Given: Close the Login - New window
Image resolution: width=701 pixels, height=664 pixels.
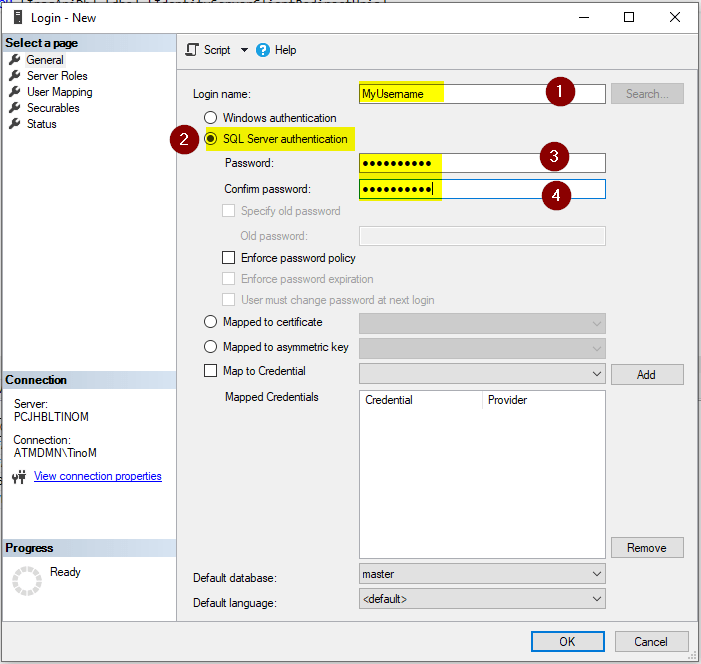Looking at the screenshot, I should pyautogui.click(x=675, y=17).
